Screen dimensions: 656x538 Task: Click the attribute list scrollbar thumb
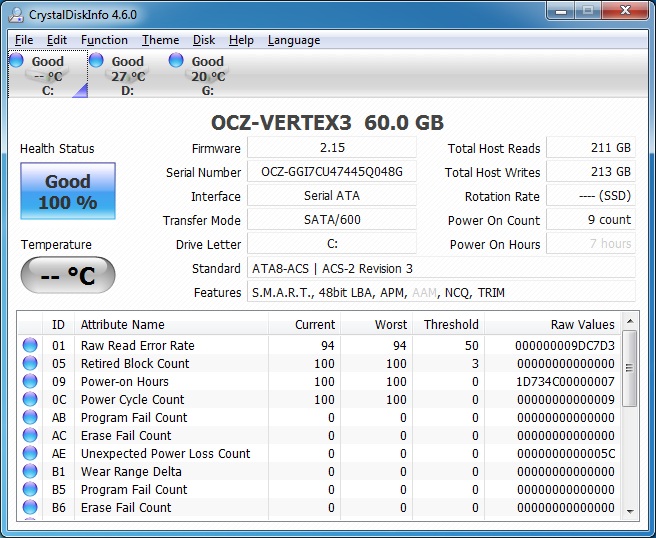[630, 368]
